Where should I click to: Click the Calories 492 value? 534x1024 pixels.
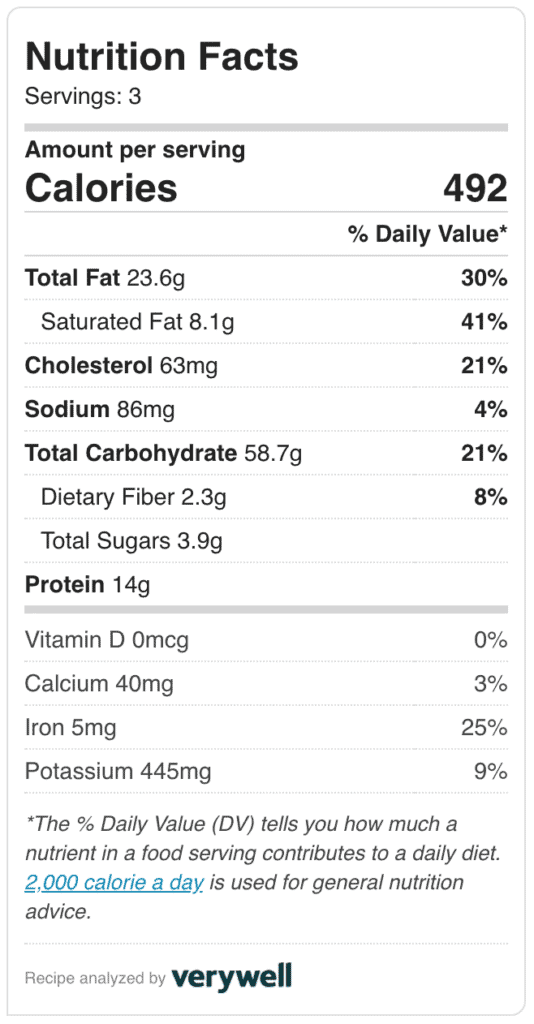(x=475, y=188)
